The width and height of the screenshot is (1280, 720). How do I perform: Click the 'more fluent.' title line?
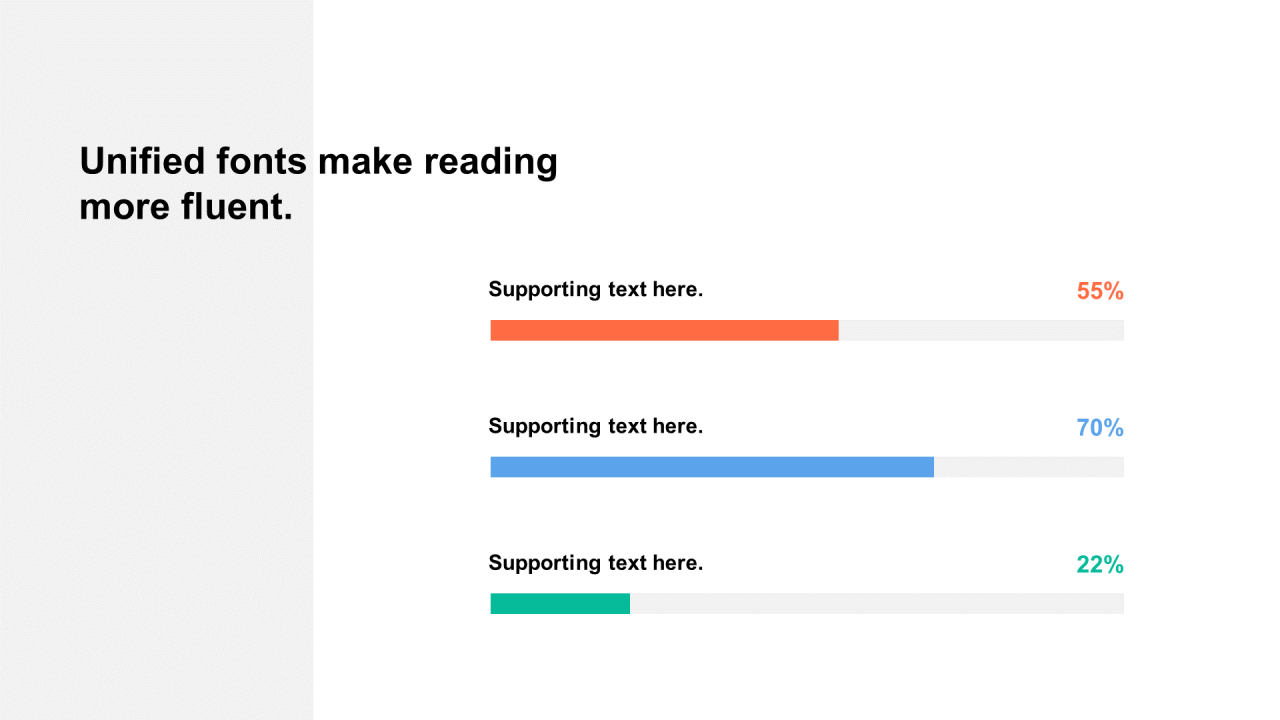pos(186,207)
